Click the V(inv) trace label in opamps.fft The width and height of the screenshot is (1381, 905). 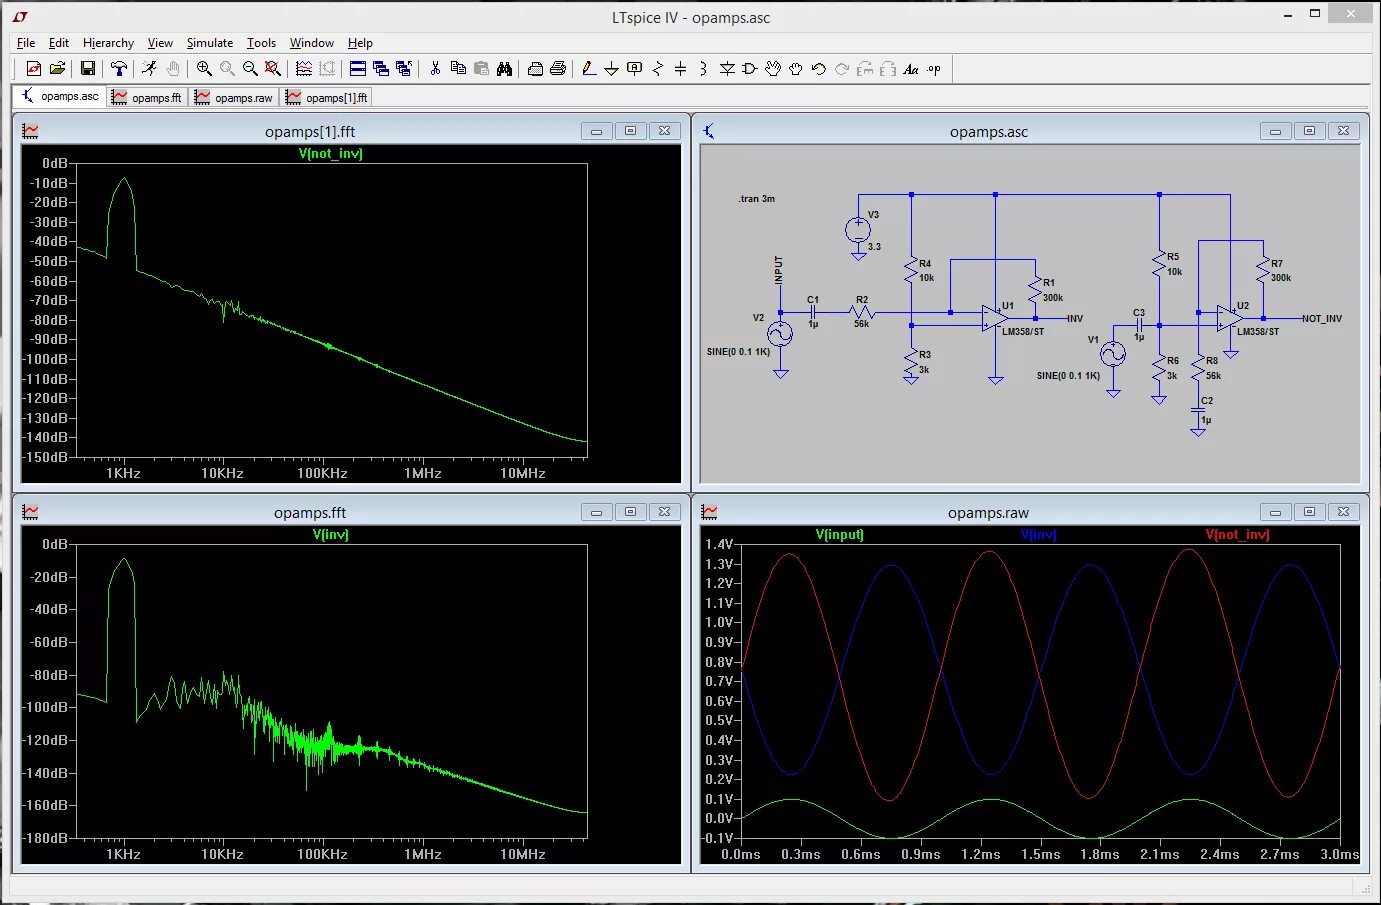point(330,534)
